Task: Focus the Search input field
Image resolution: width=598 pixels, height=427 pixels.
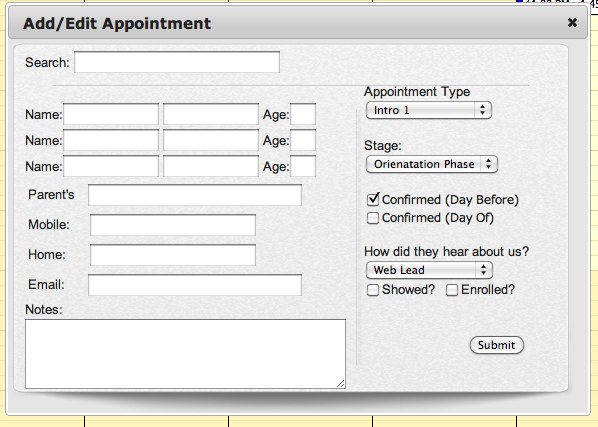Action: click(177, 62)
